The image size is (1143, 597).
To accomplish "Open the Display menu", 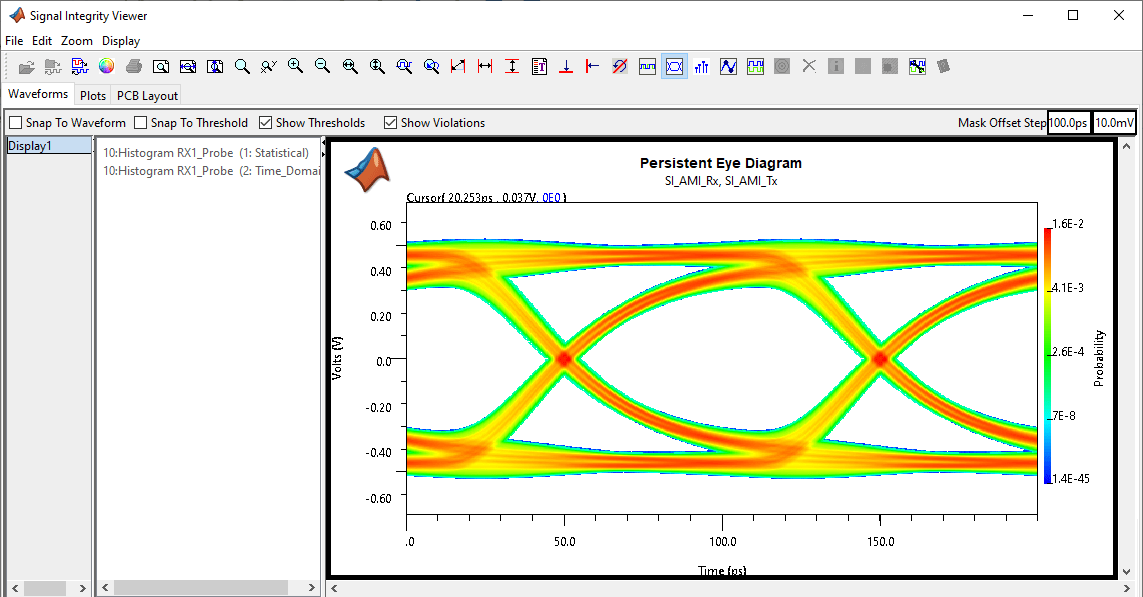I will [x=121, y=41].
